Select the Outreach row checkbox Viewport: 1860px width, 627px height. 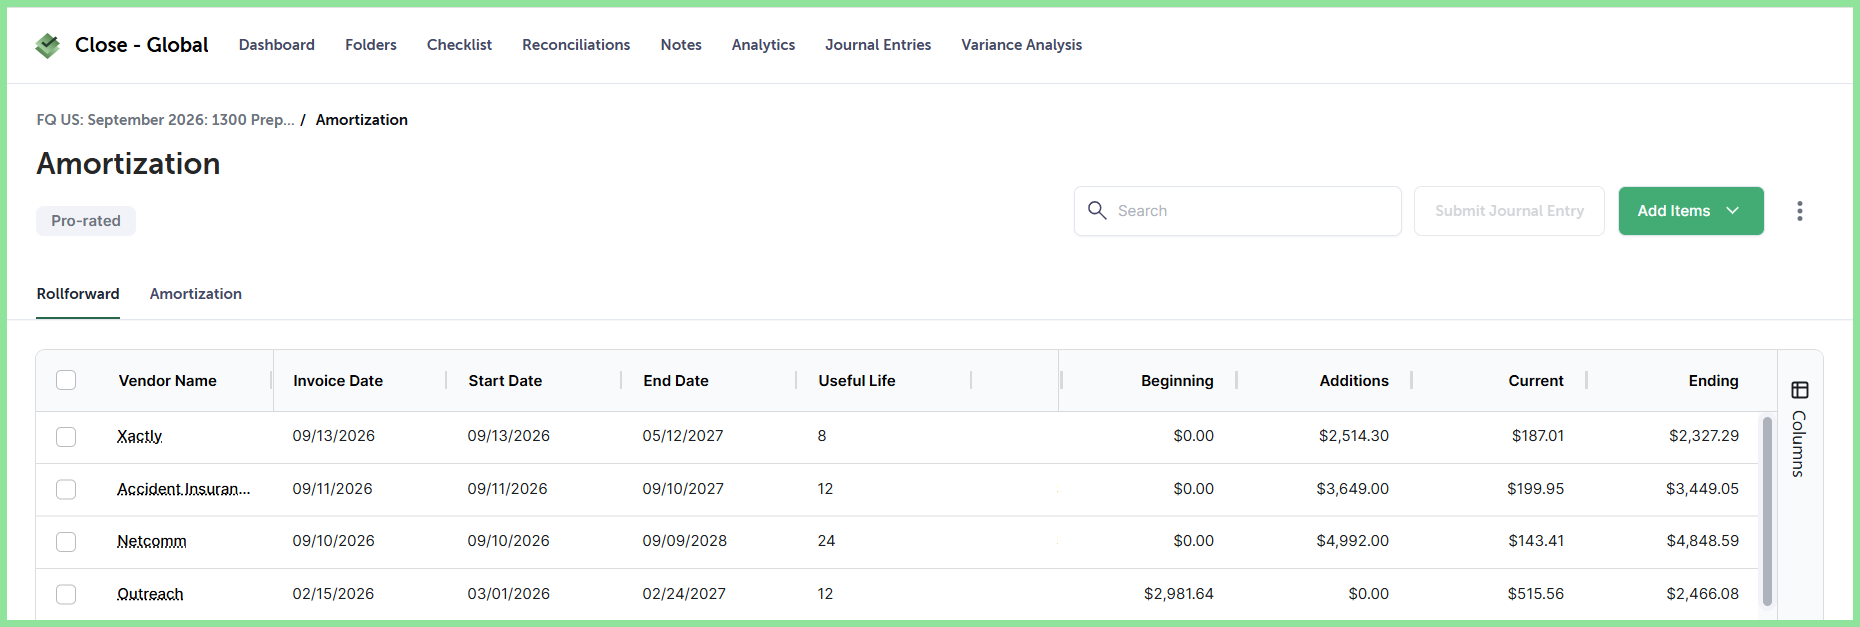[66, 594]
